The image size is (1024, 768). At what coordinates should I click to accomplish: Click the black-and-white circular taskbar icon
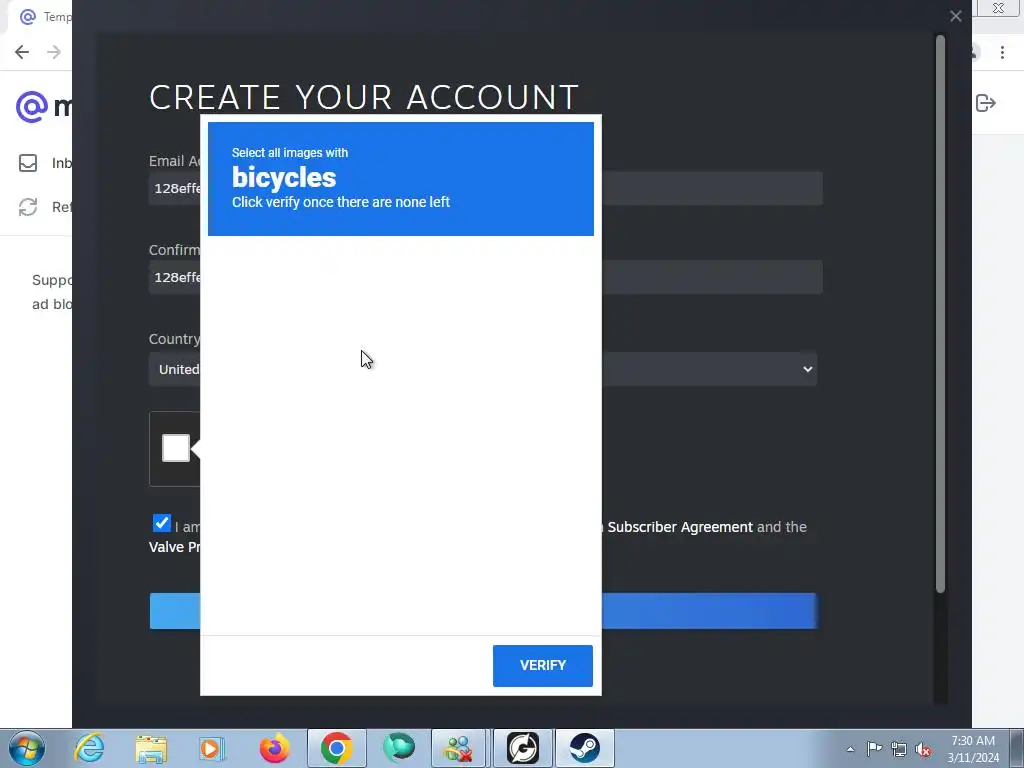522,748
